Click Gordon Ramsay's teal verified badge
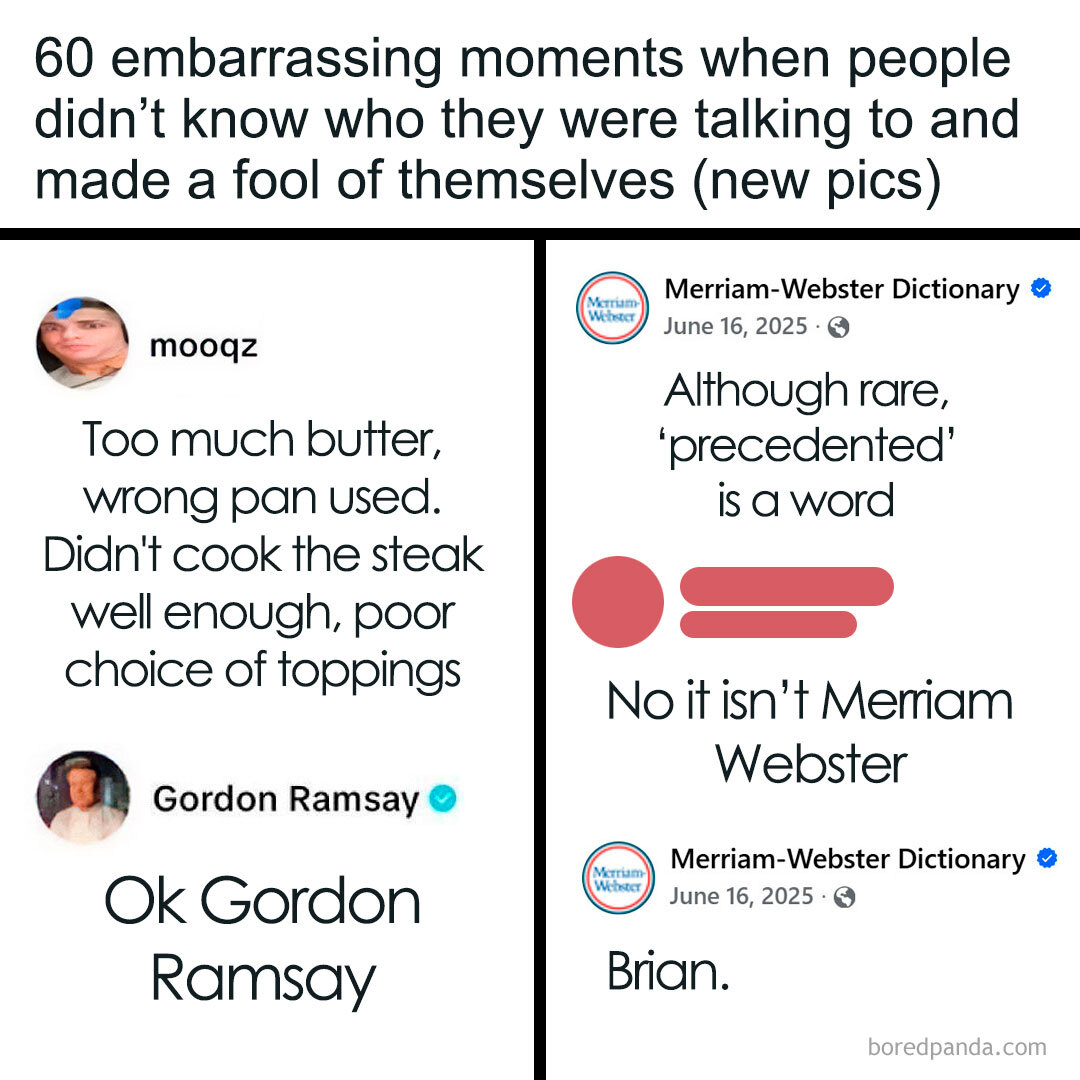The image size is (1080, 1080). pos(442,798)
